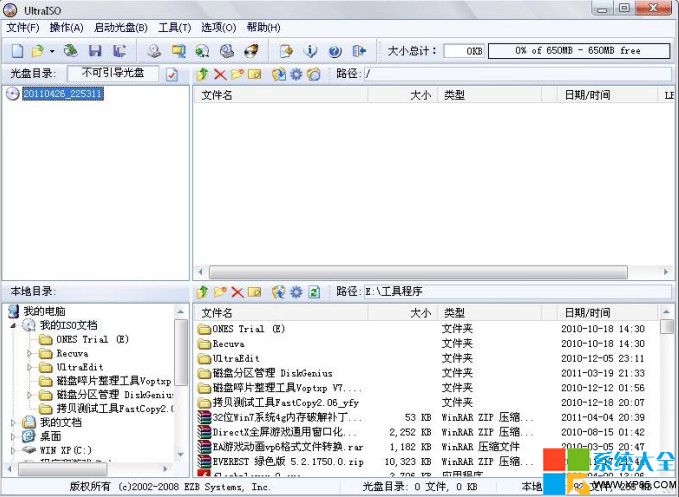Go up one folder in the ISO pane
This screenshot has width=679, height=497.
click(x=203, y=74)
